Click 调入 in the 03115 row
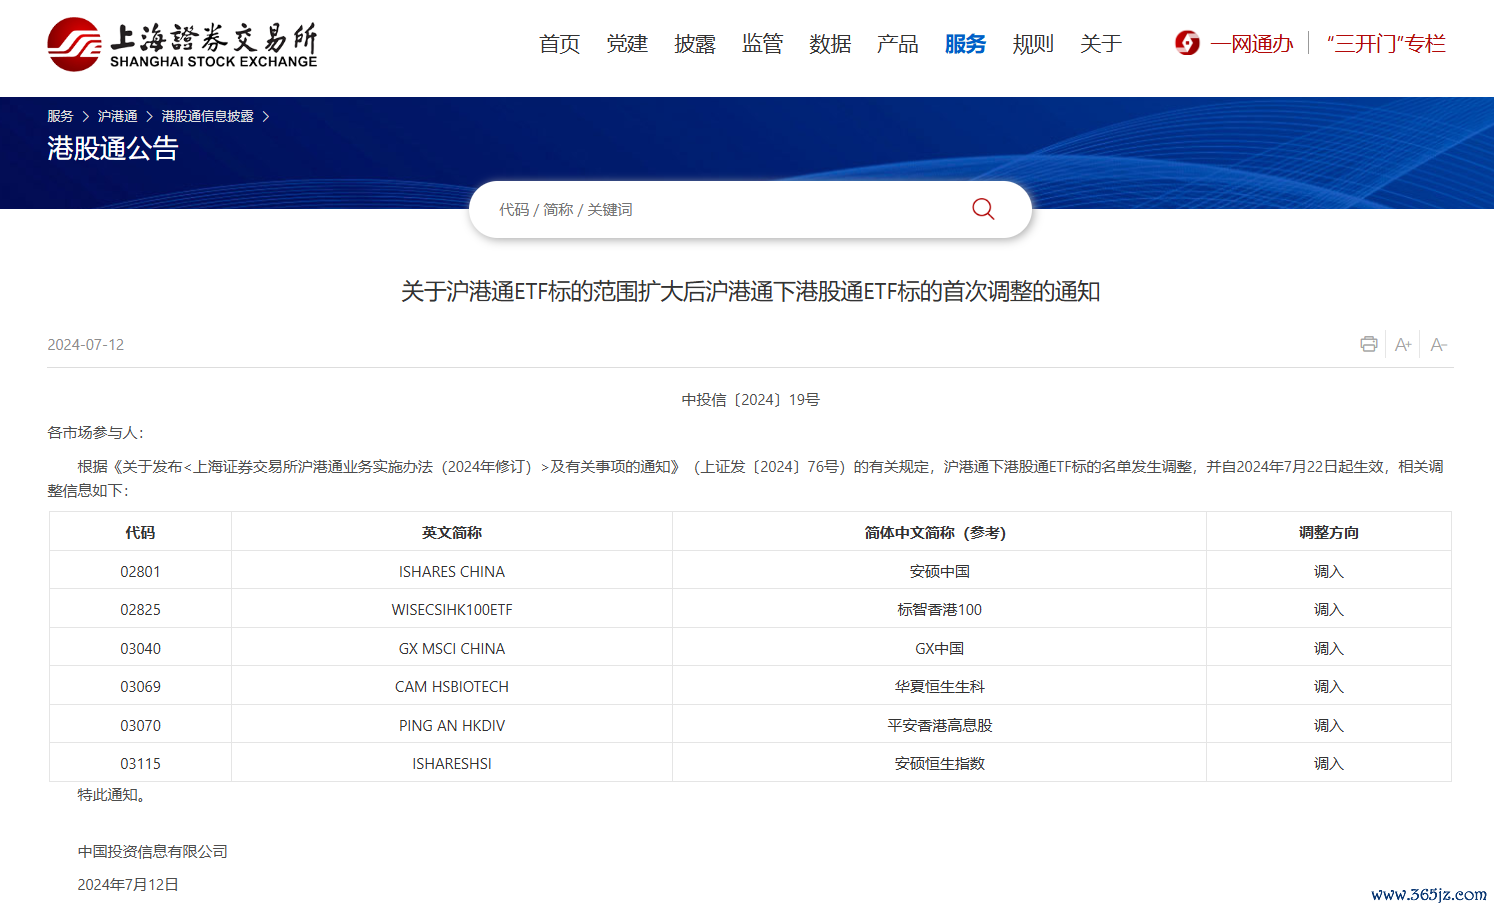This screenshot has width=1494, height=910. [x=1329, y=763]
